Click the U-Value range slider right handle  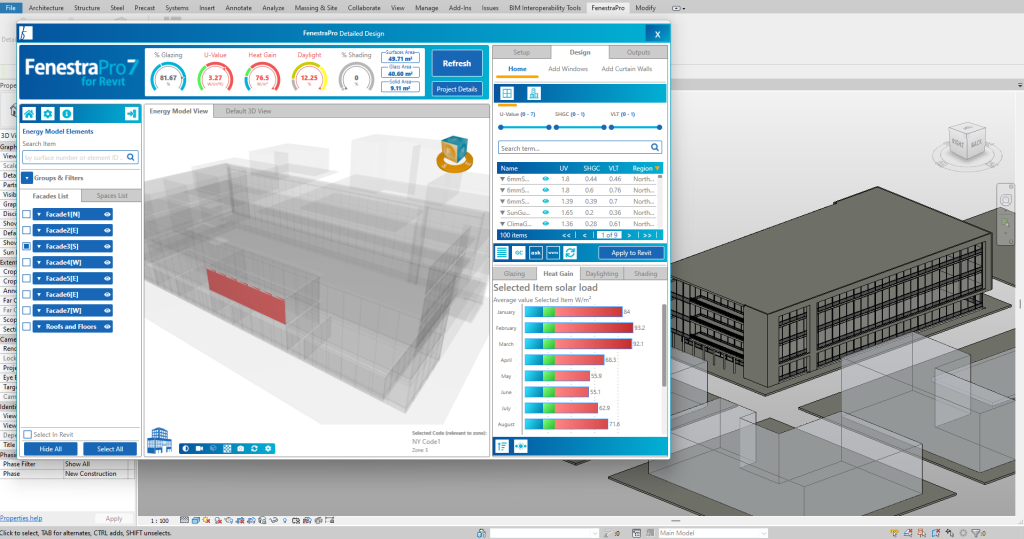tap(549, 127)
